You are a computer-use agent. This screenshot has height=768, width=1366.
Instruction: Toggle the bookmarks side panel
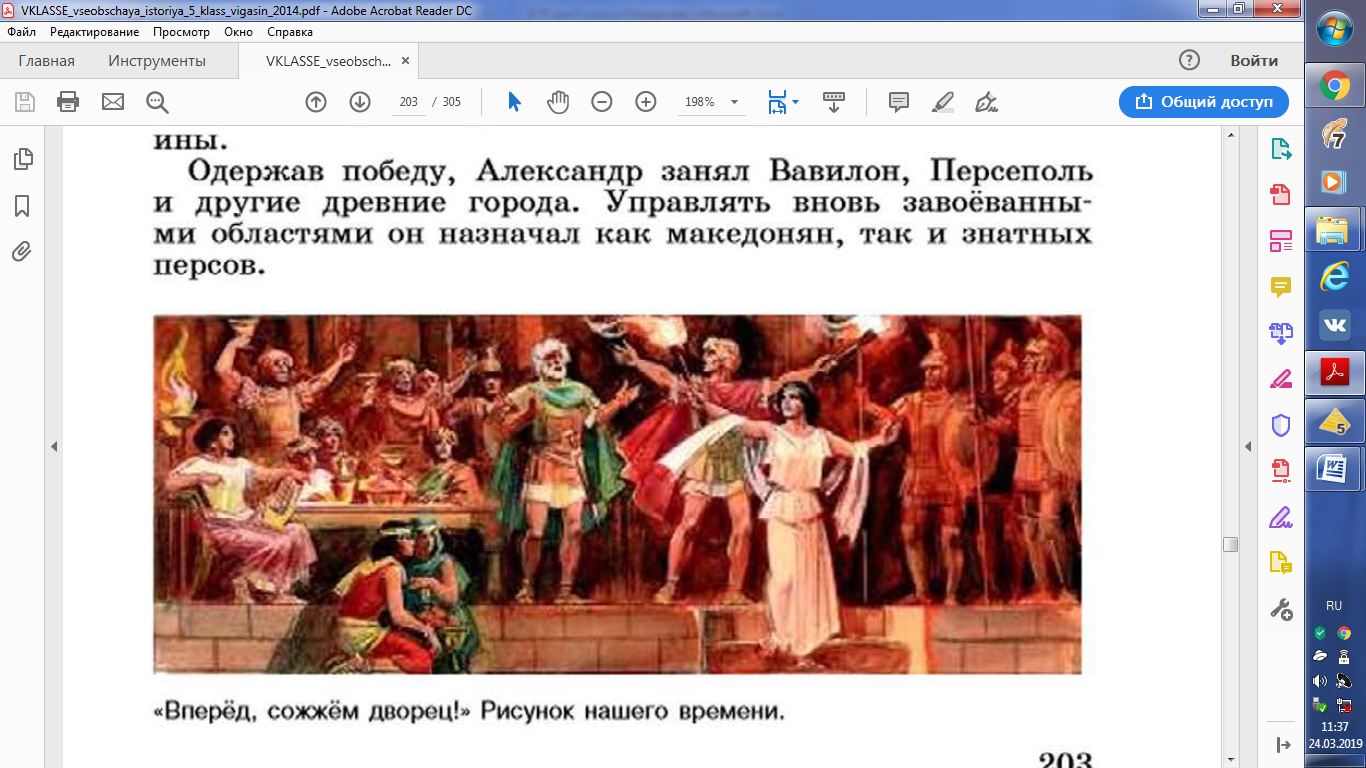[22, 206]
